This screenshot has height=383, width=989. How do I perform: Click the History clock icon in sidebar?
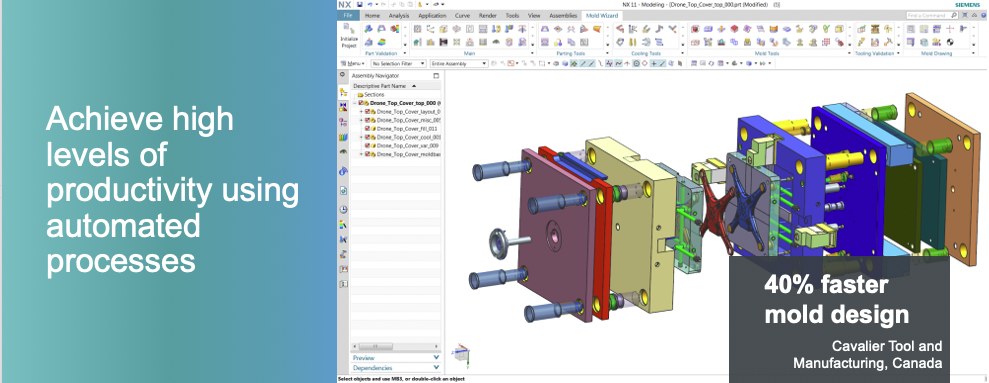(343, 209)
